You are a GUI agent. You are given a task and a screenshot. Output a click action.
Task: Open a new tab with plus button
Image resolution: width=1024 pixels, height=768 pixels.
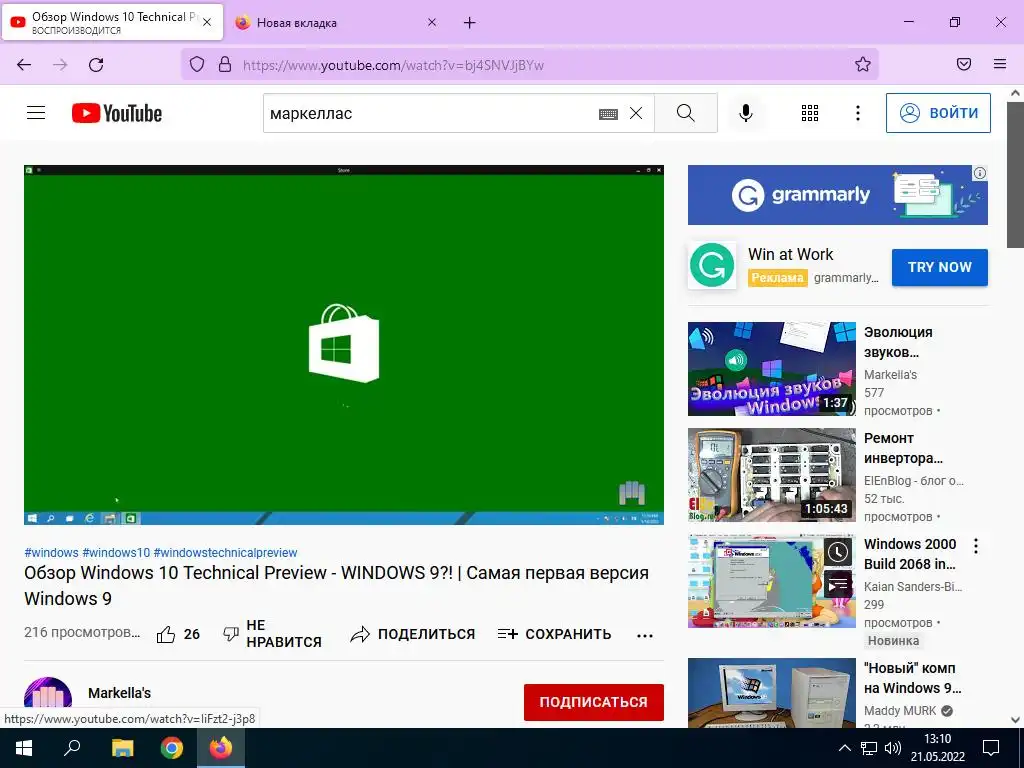coord(470,23)
